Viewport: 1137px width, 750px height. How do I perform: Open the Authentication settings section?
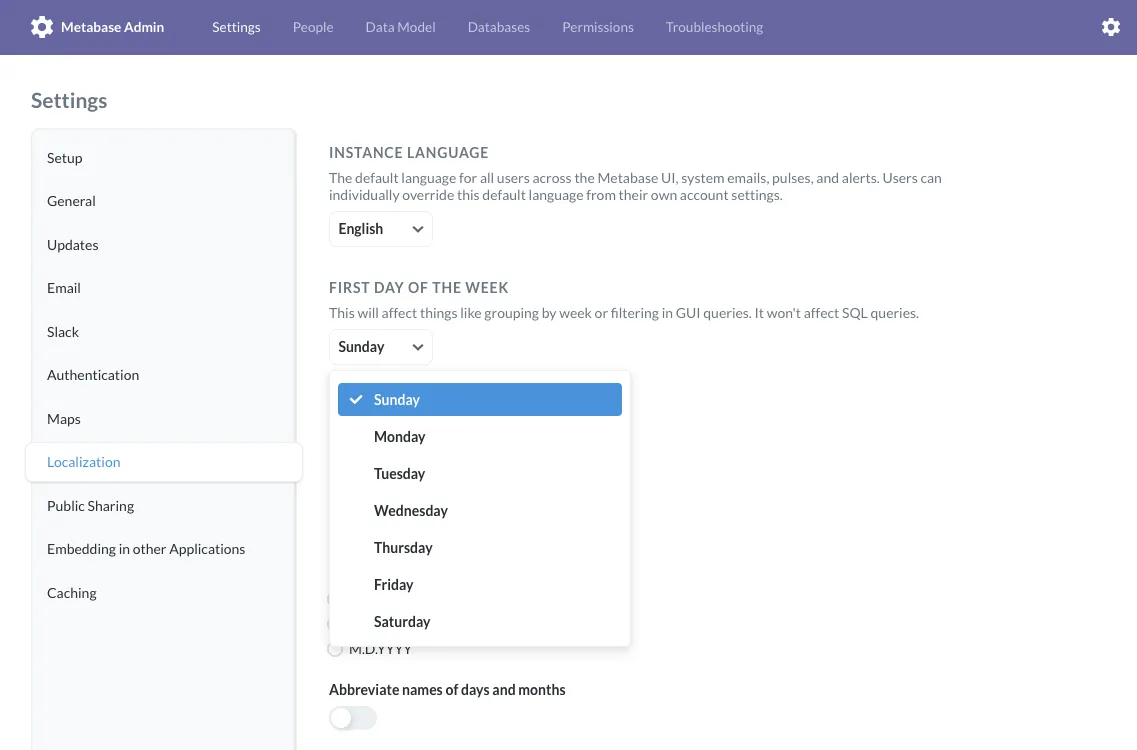click(x=93, y=375)
